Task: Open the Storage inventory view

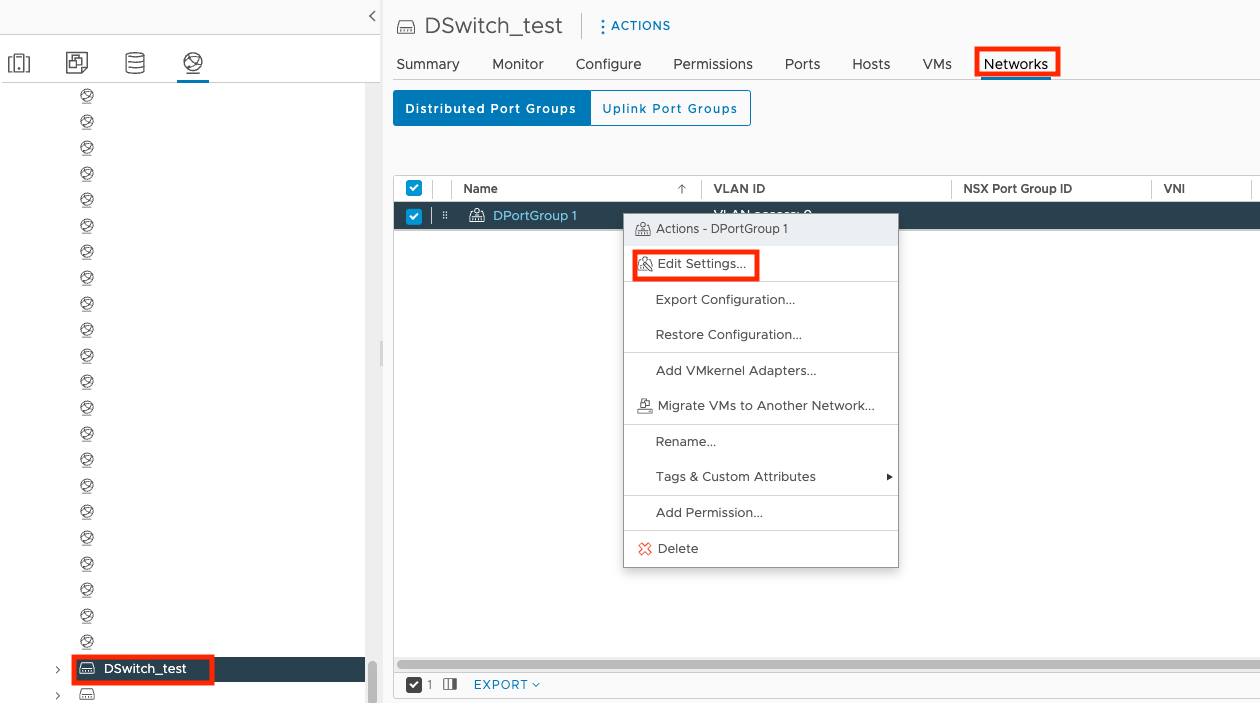Action: click(x=135, y=62)
